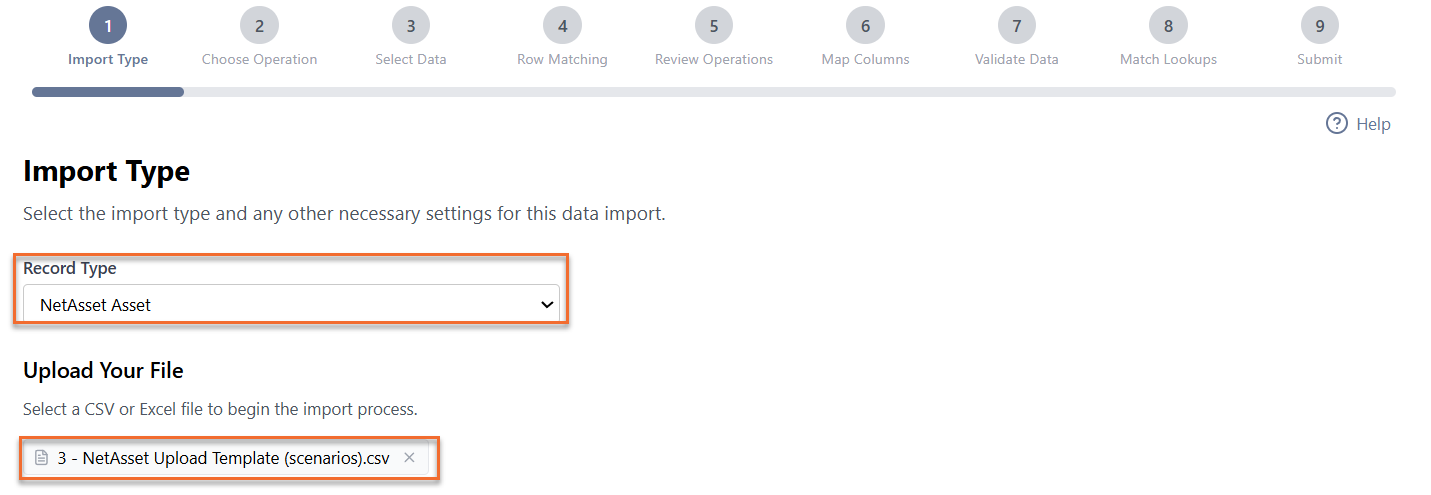The image size is (1431, 495).
Task: Go to step 2 circle icon
Action: pos(259,25)
